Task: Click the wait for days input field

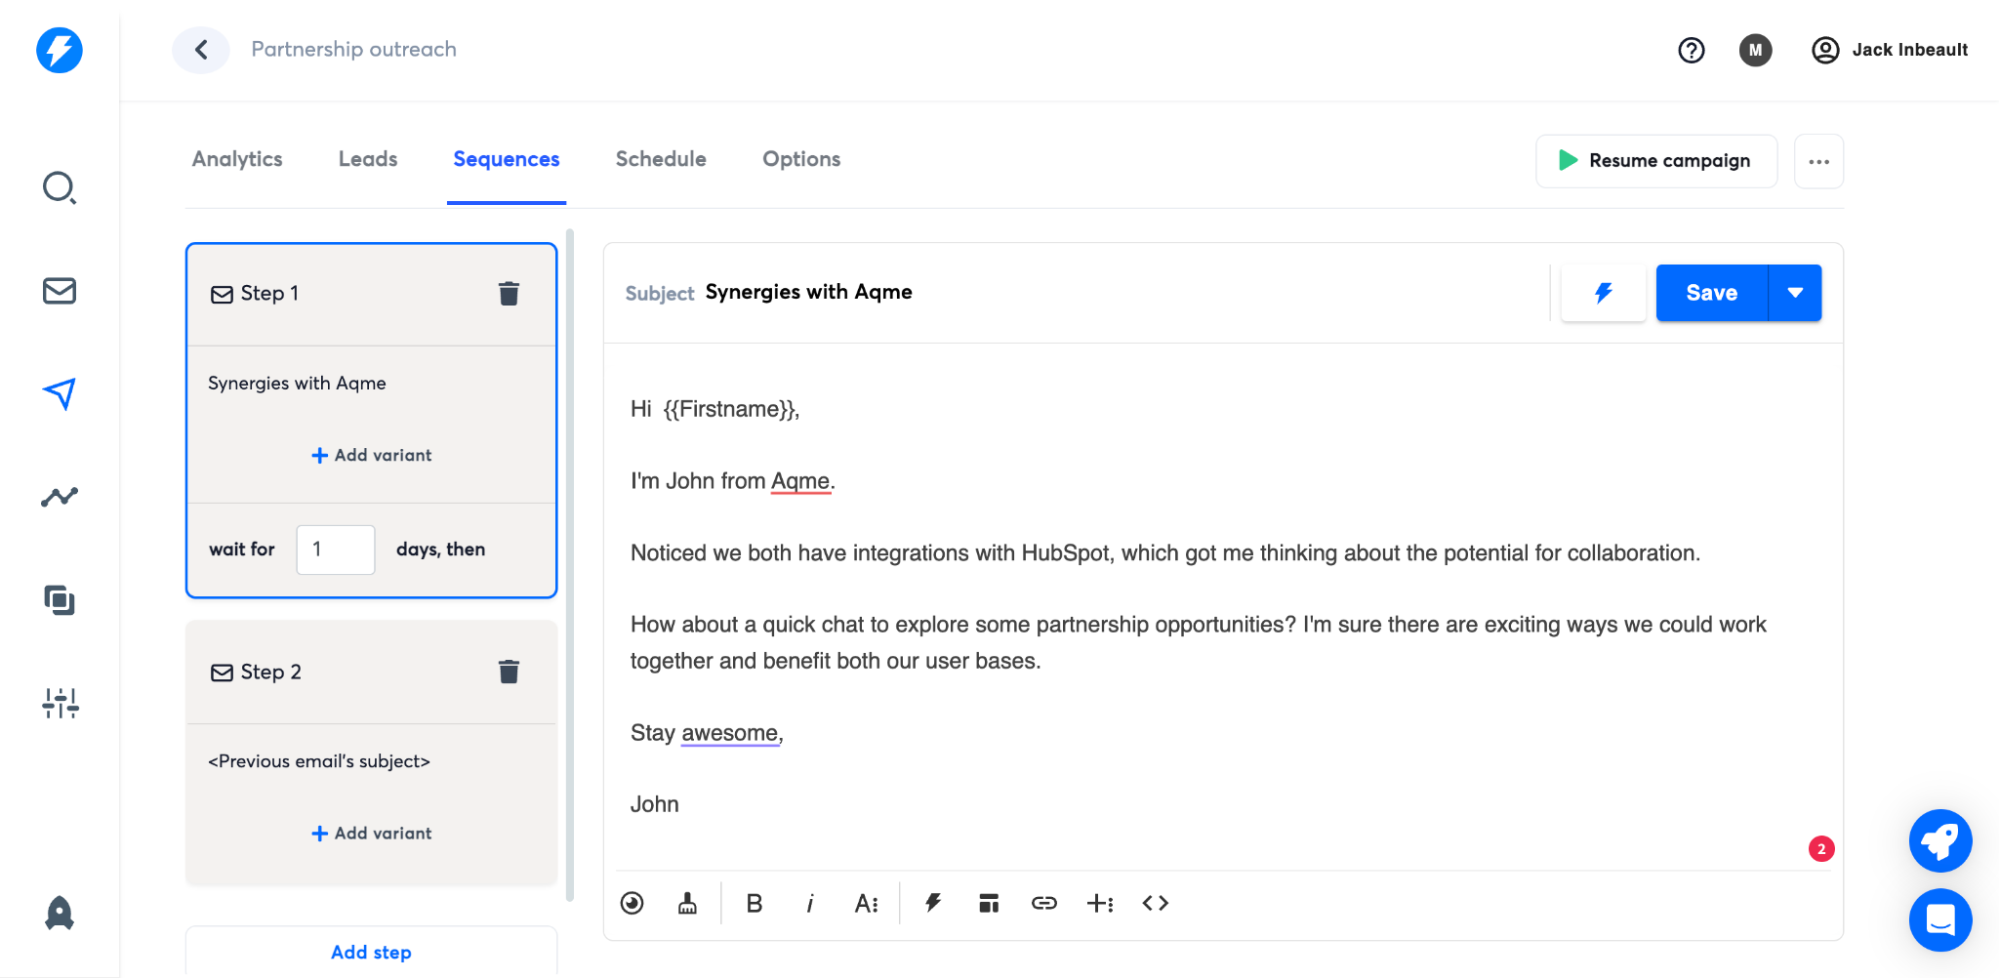Action: click(336, 549)
